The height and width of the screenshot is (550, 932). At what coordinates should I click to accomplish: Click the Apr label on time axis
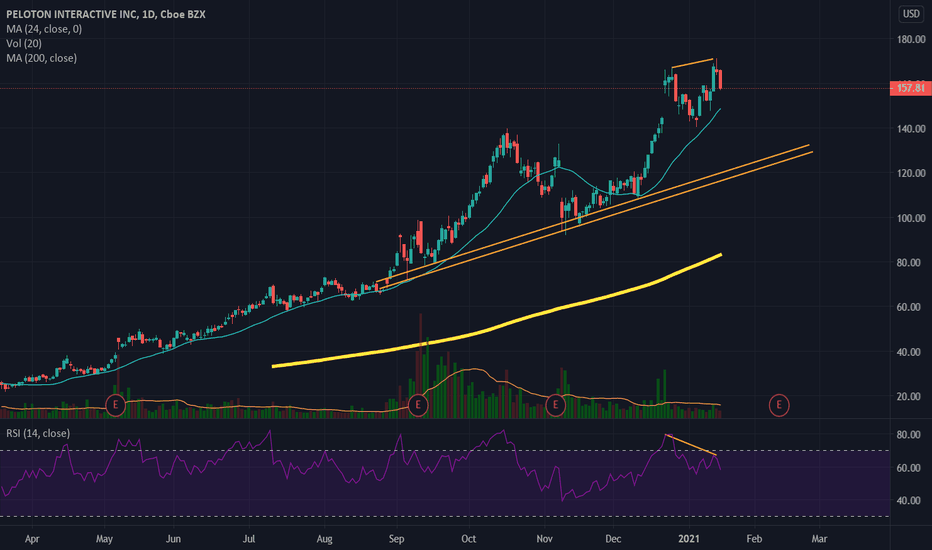pos(32,539)
